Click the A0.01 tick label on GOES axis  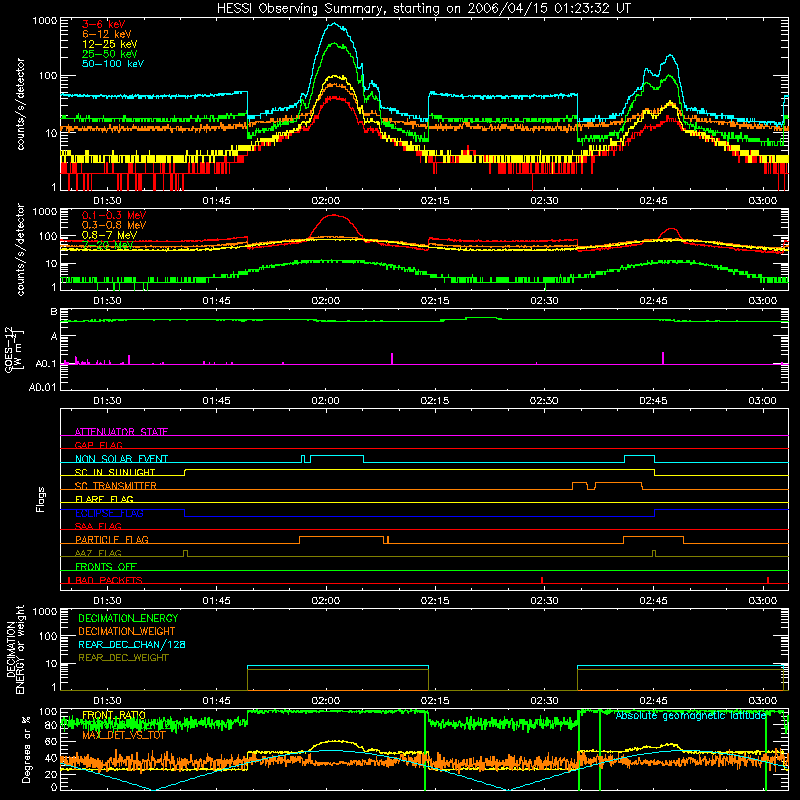(x=42, y=387)
